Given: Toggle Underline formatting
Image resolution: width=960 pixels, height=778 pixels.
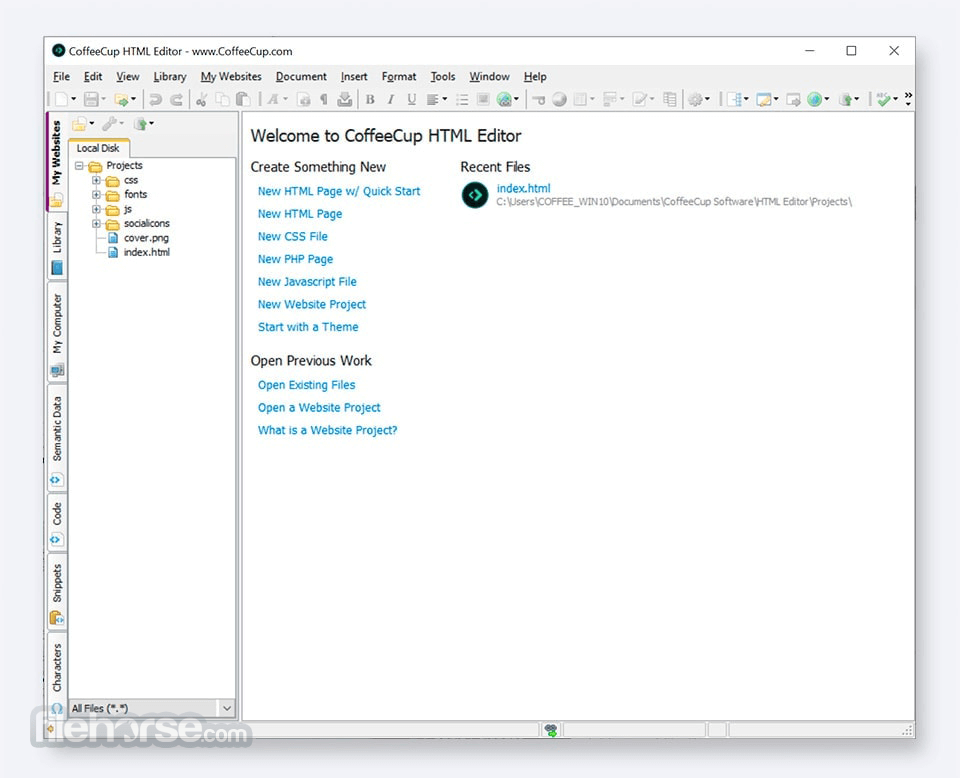Looking at the screenshot, I should coord(411,99).
